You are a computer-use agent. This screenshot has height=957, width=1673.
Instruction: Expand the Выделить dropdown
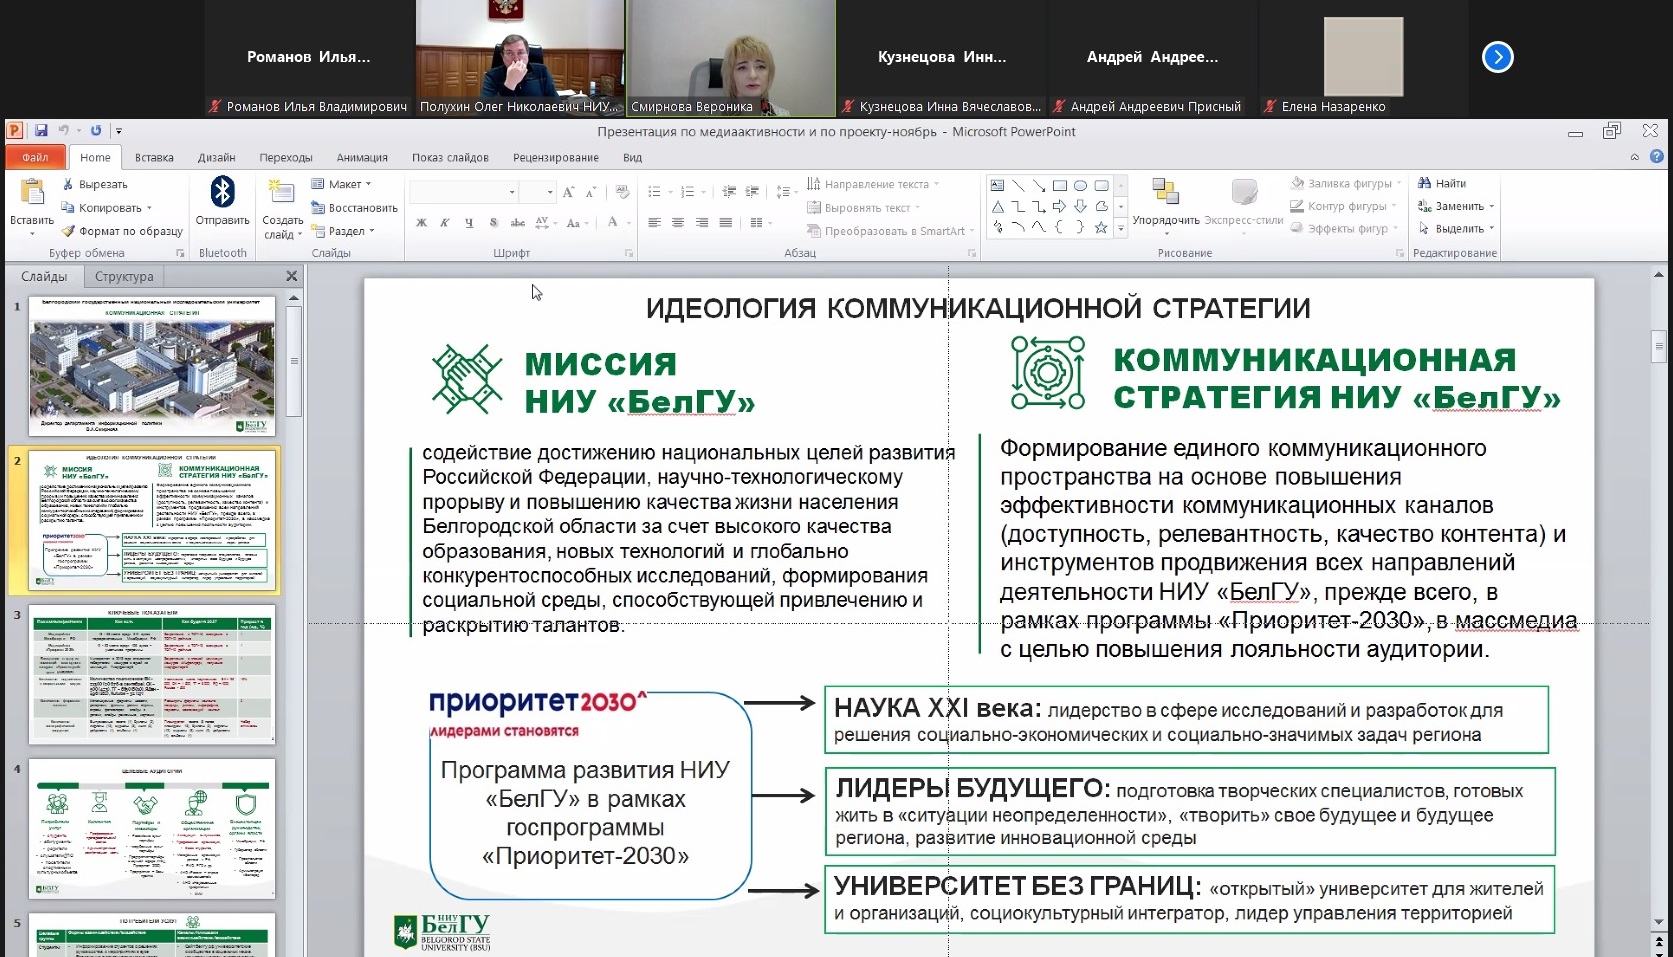[1458, 229]
